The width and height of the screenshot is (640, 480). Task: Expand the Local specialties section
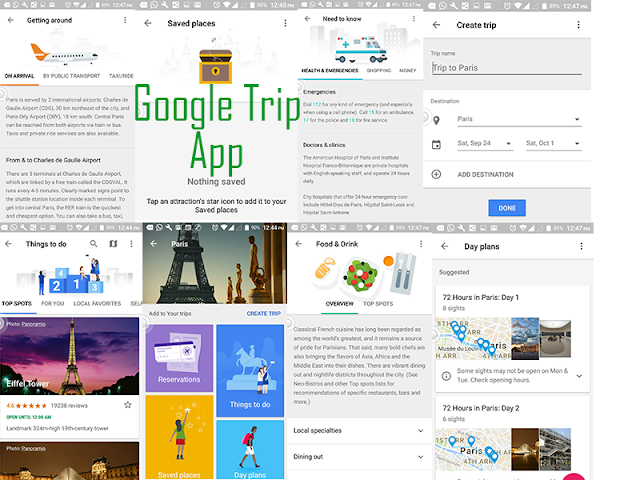[x=359, y=431]
